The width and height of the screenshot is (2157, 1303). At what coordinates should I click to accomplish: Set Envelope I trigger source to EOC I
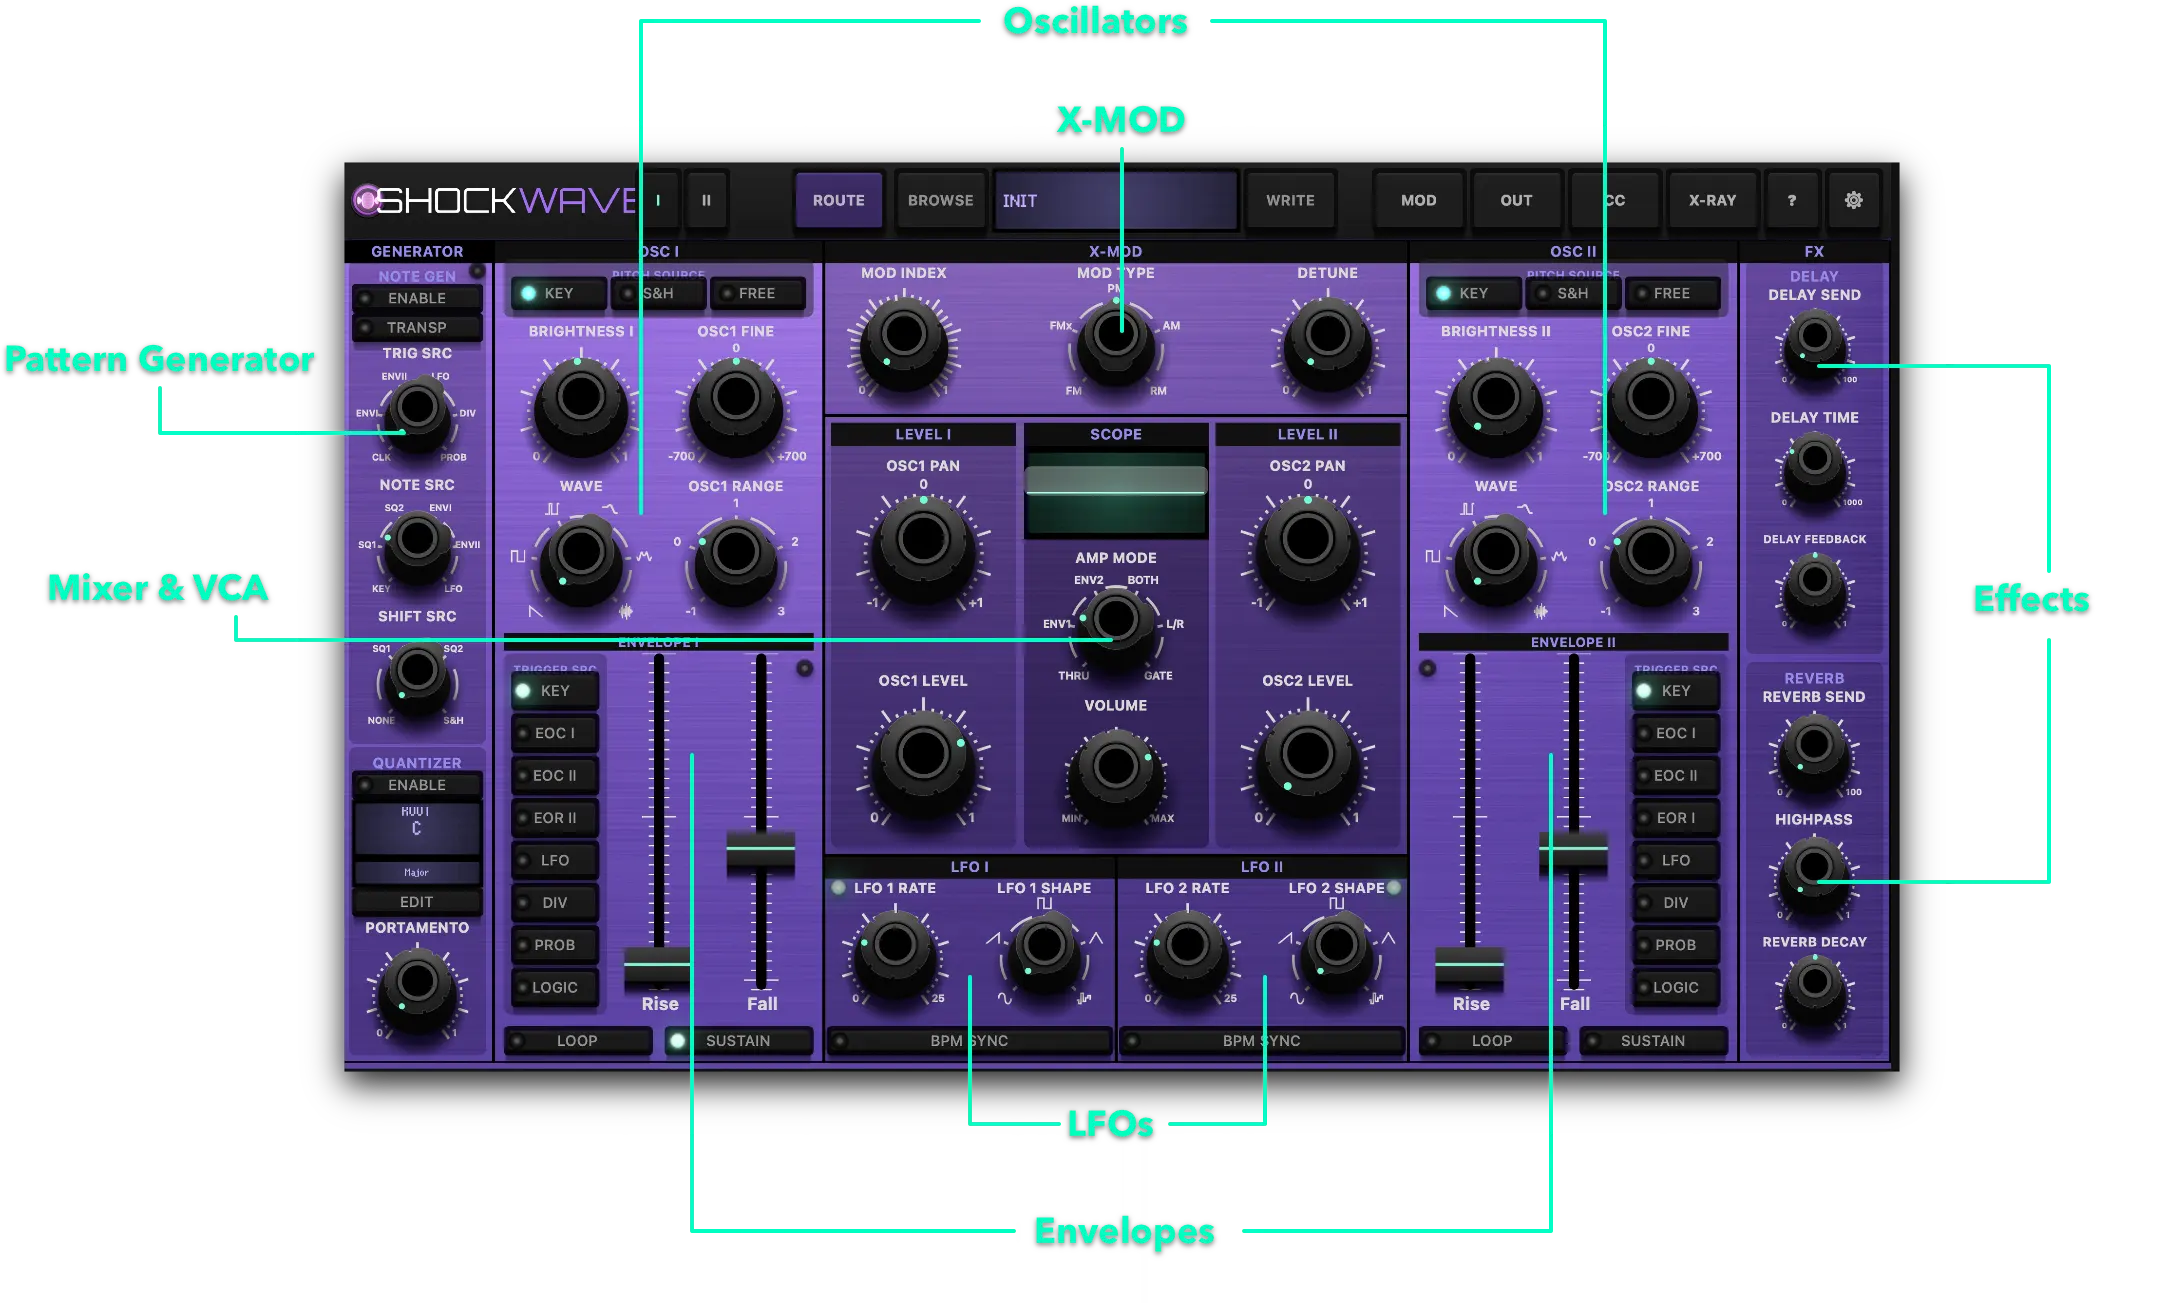pos(555,733)
